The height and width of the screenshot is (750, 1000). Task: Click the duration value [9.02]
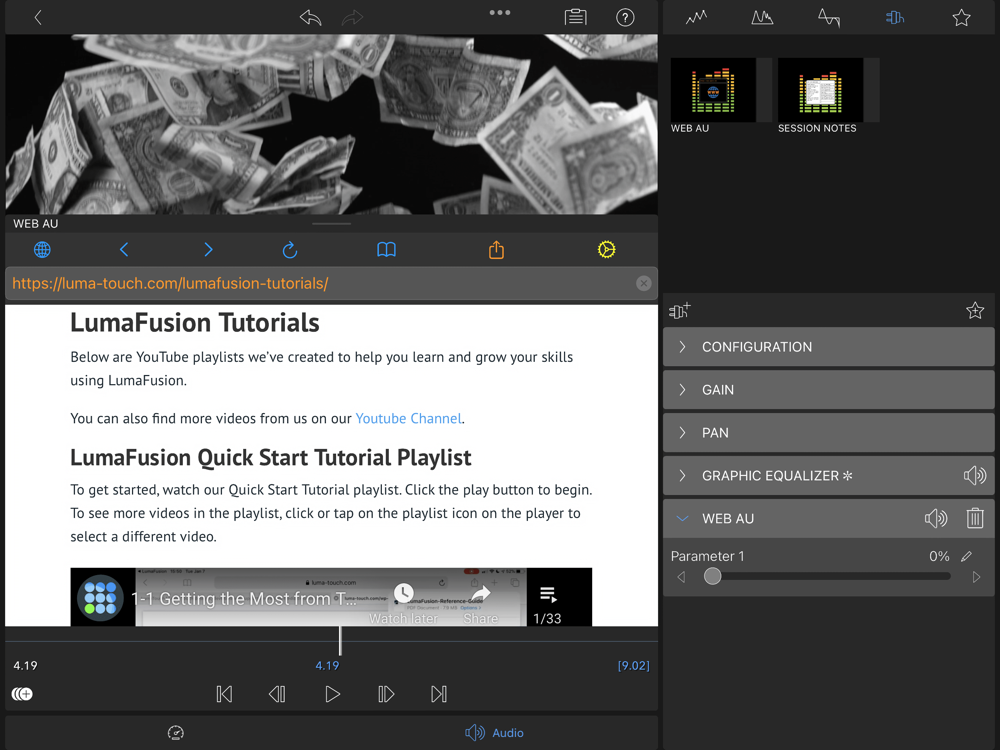tap(633, 665)
